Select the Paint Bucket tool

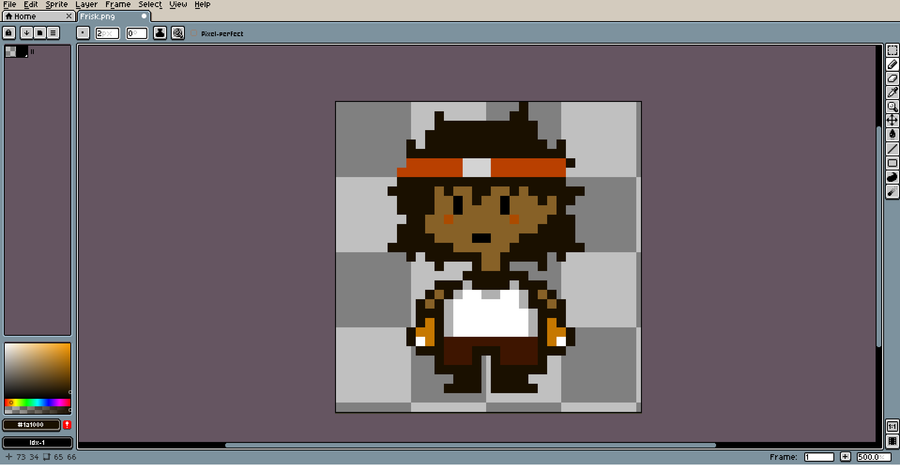(892, 134)
